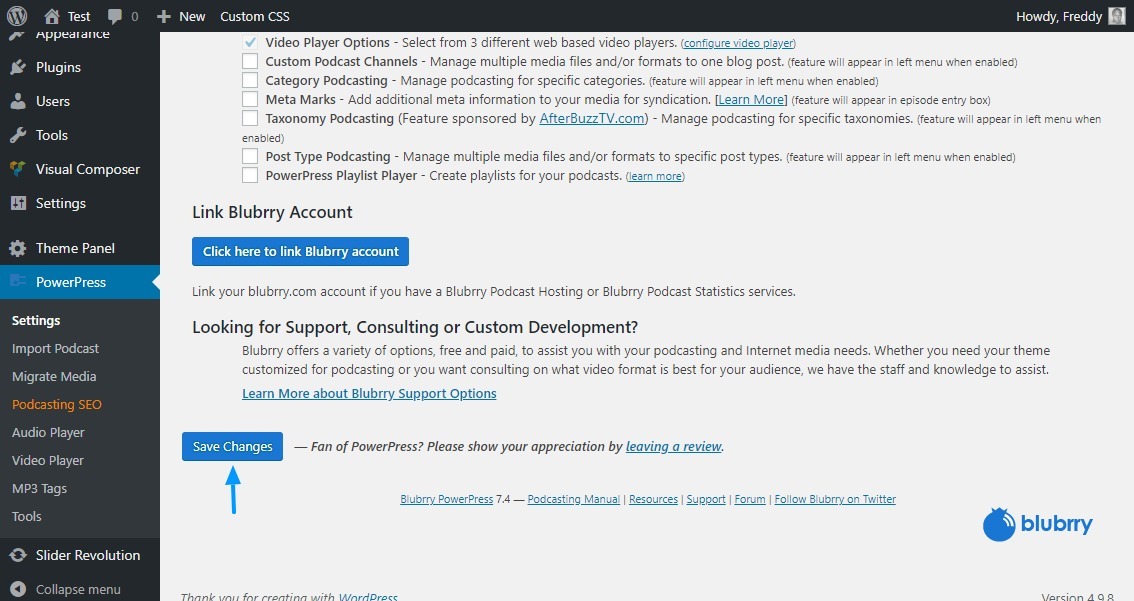The height and width of the screenshot is (601, 1134).
Task: Click Freddy's avatar thumbnail
Action: coord(1117,16)
